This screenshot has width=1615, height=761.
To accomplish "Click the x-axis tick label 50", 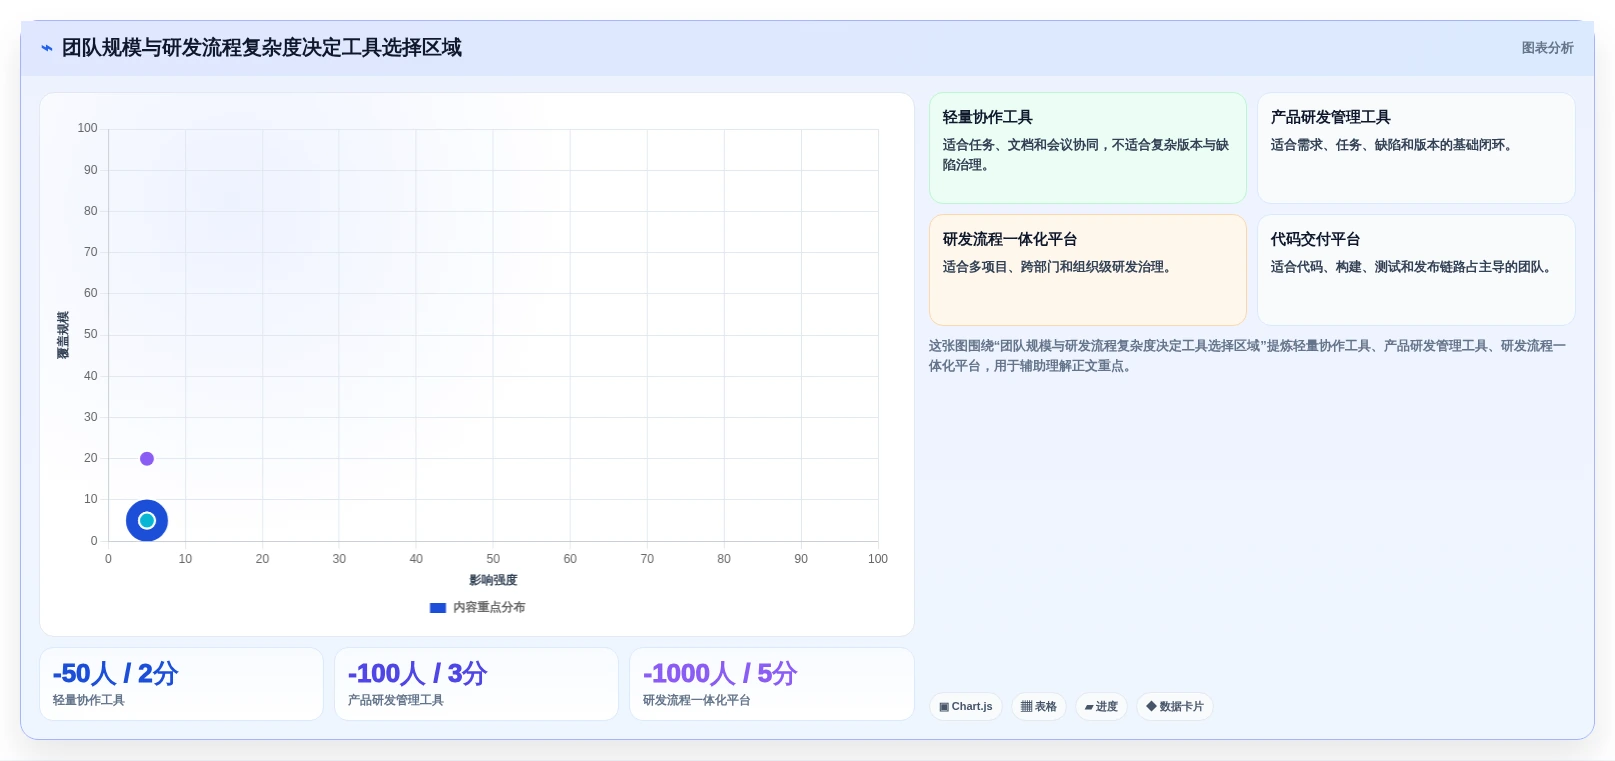I will (493, 559).
